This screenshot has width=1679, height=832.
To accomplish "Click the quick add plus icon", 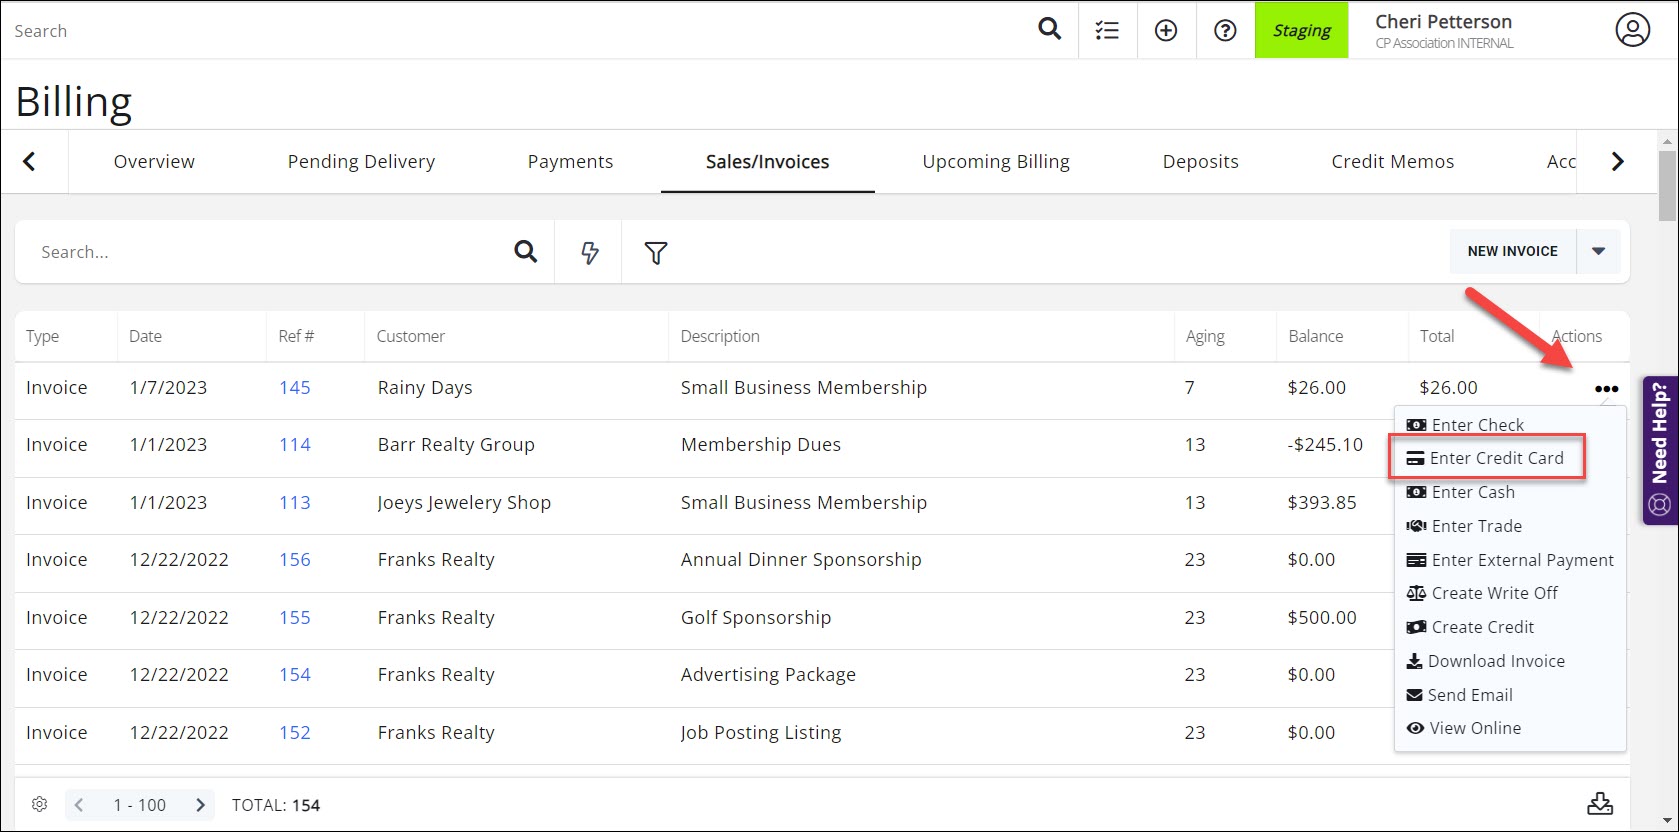I will [1166, 31].
